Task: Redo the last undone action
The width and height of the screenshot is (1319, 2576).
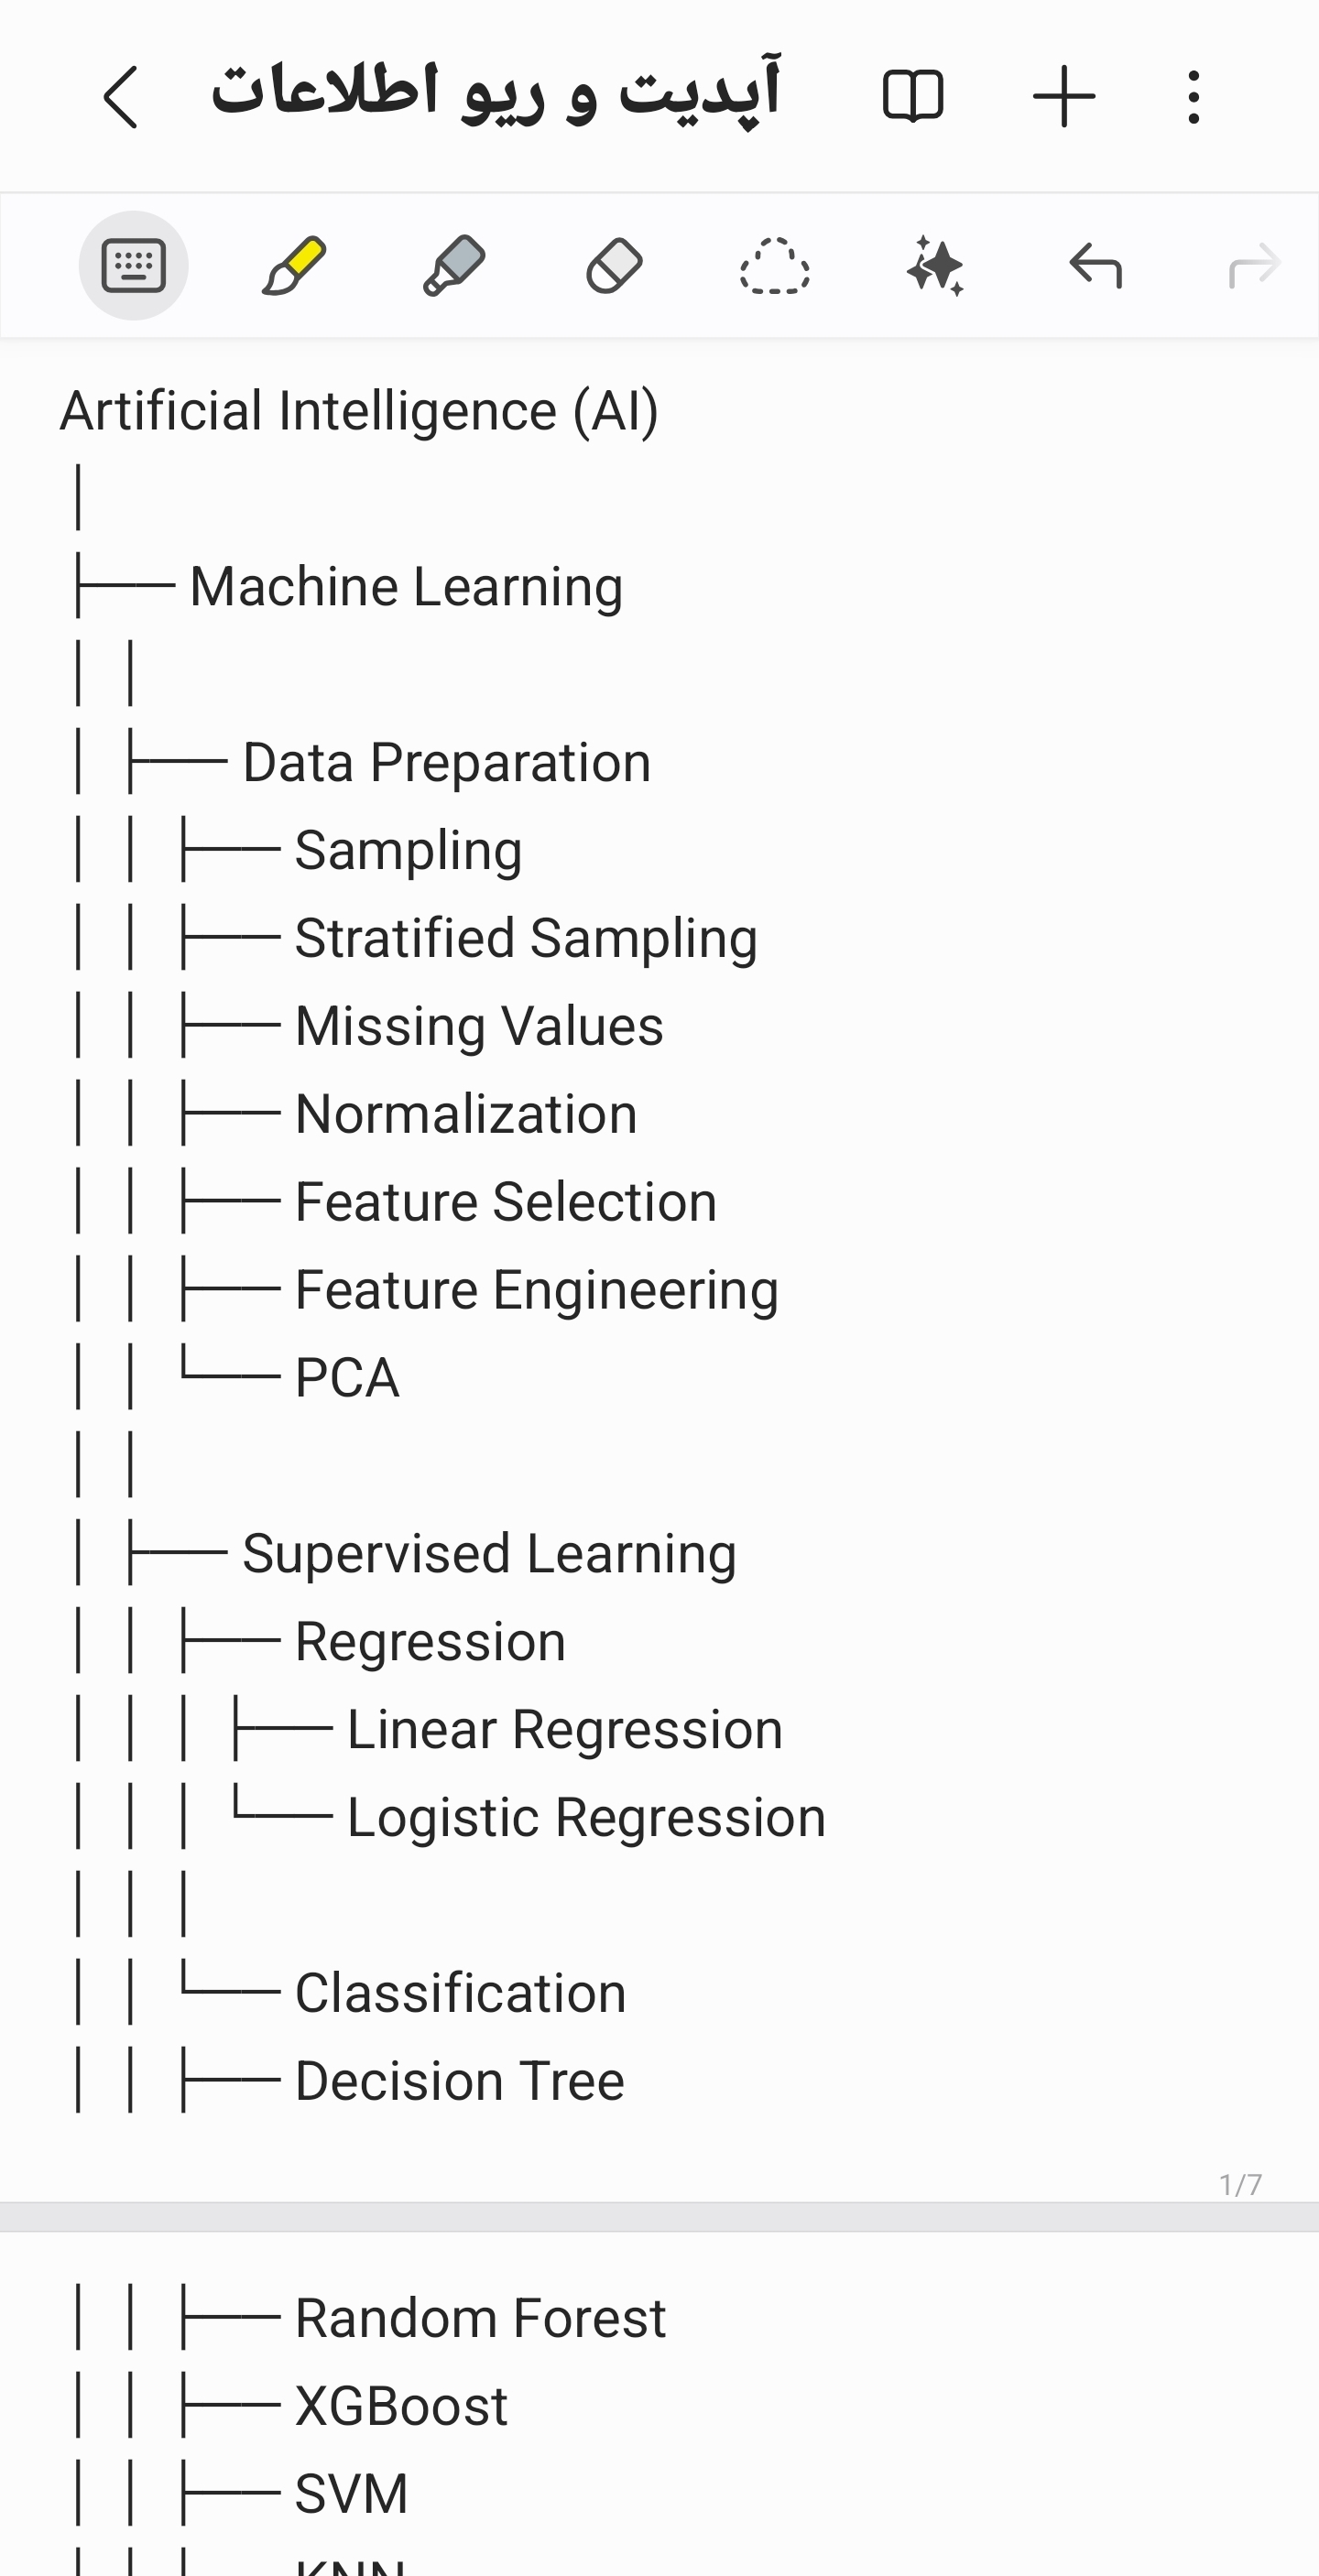Action: pyautogui.click(x=1254, y=266)
